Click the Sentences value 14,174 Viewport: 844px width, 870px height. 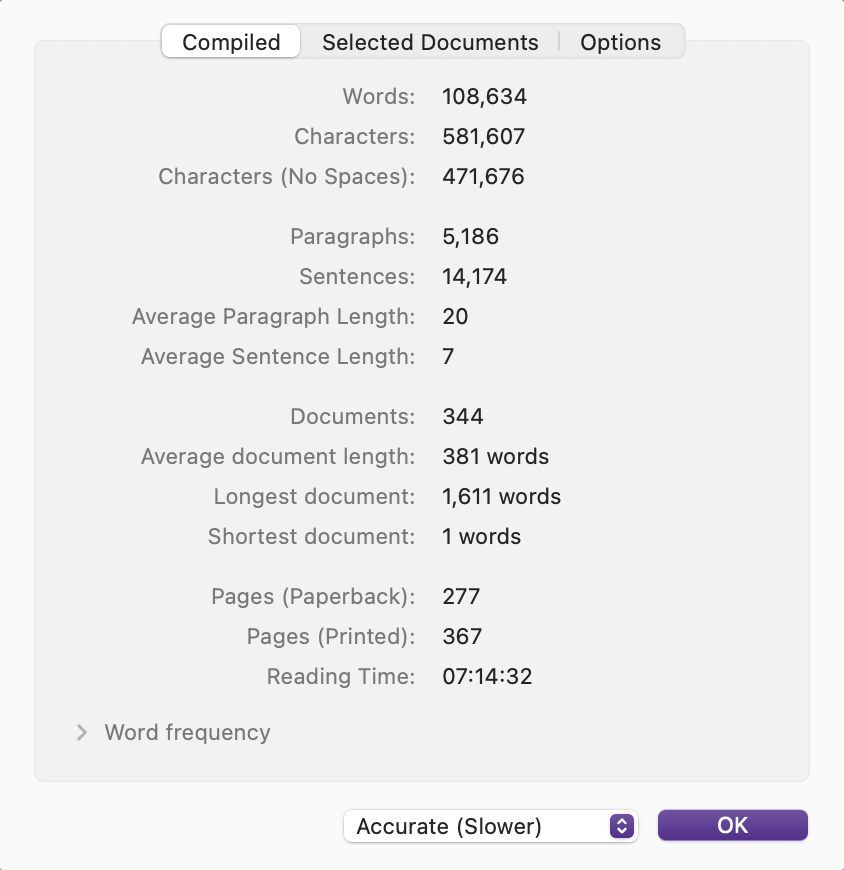pyautogui.click(x=474, y=276)
